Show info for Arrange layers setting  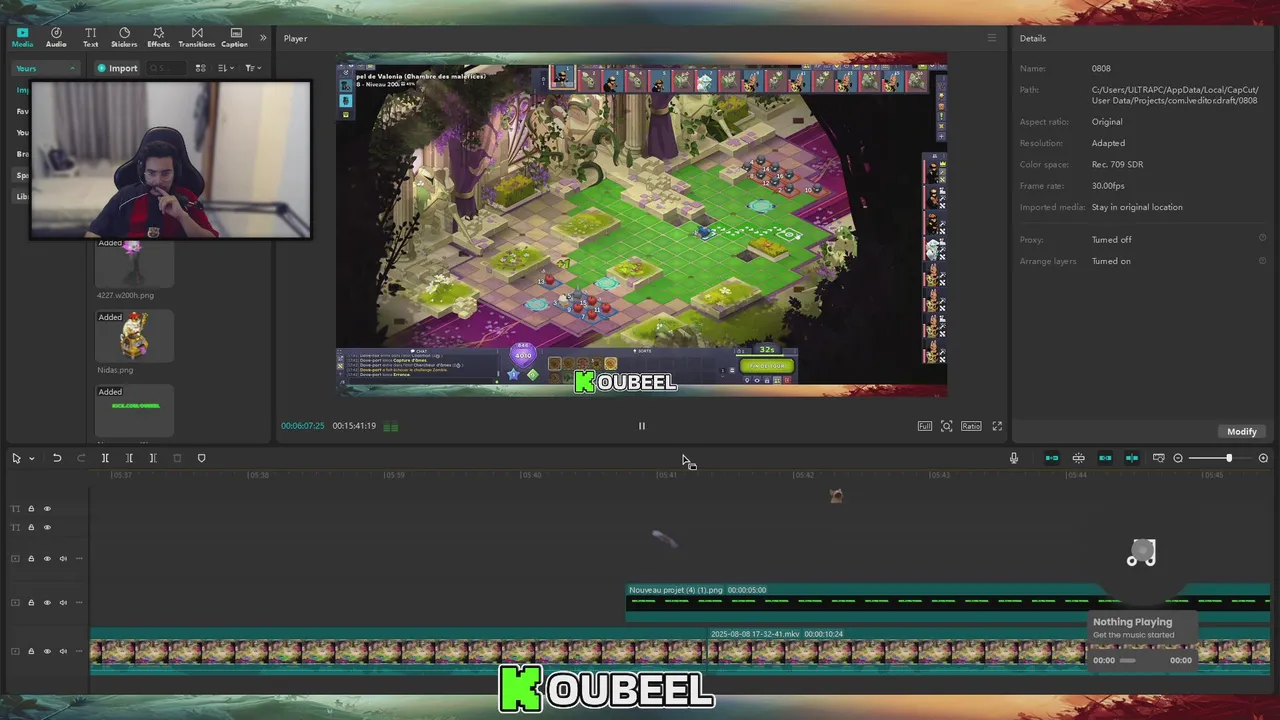(1262, 261)
